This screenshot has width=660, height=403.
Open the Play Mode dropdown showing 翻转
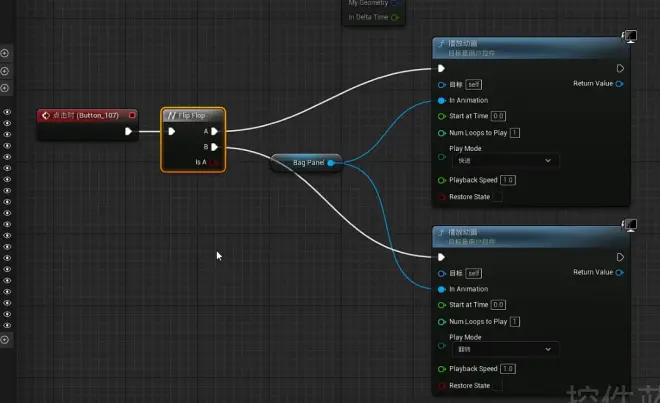(x=505, y=349)
